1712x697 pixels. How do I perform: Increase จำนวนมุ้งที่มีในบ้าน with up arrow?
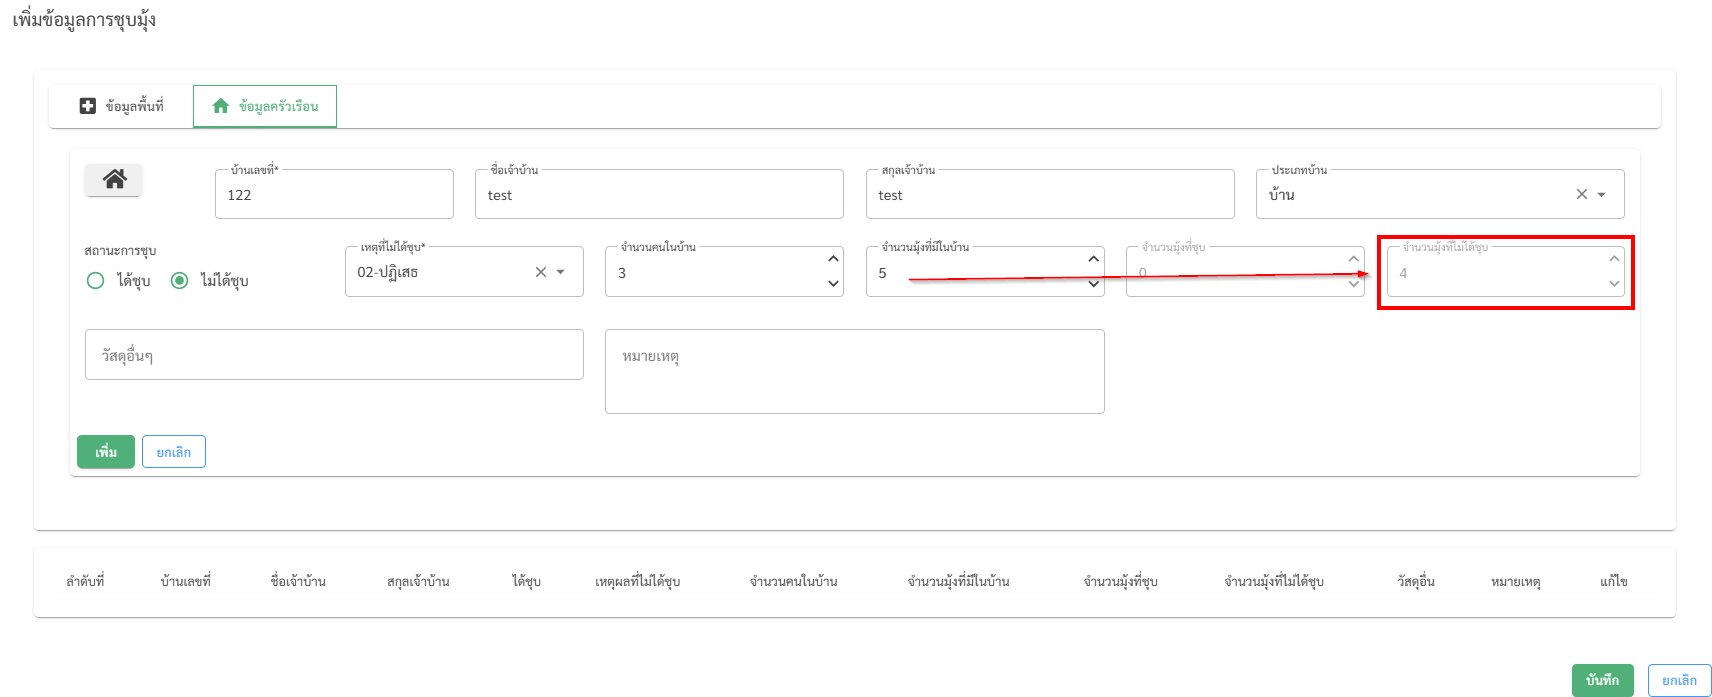coord(1093,259)
